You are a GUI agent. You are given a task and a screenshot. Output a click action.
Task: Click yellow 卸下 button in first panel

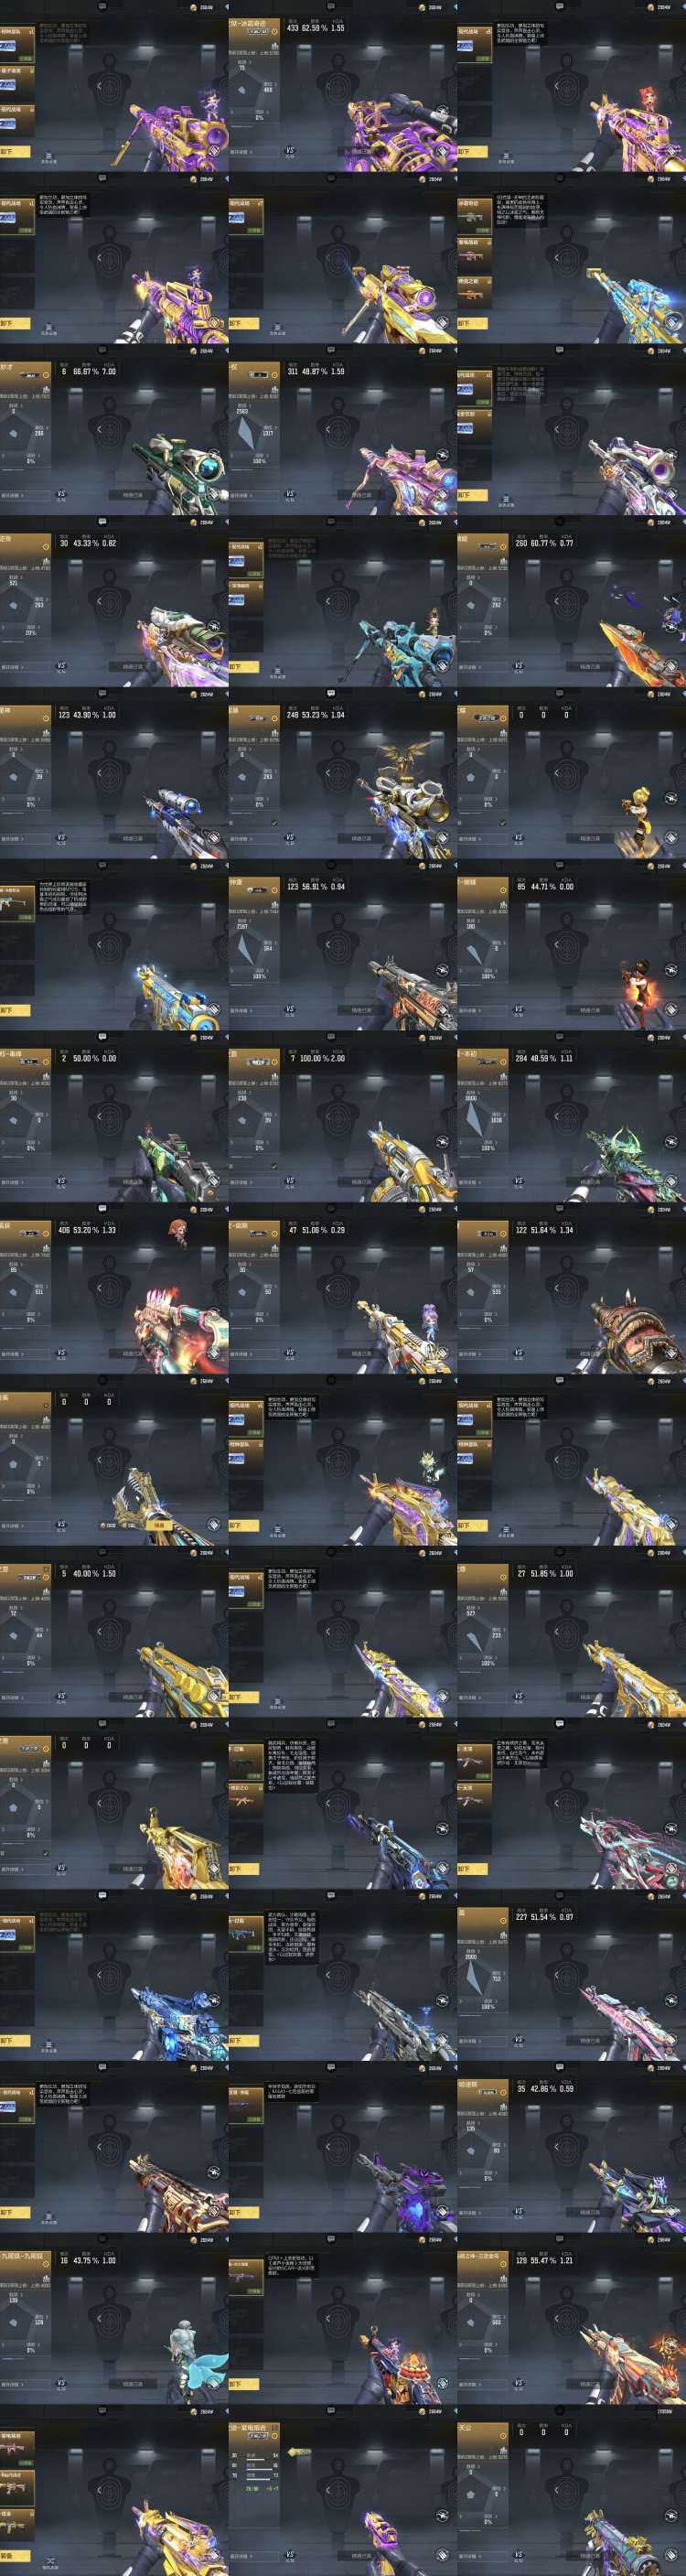15,152
